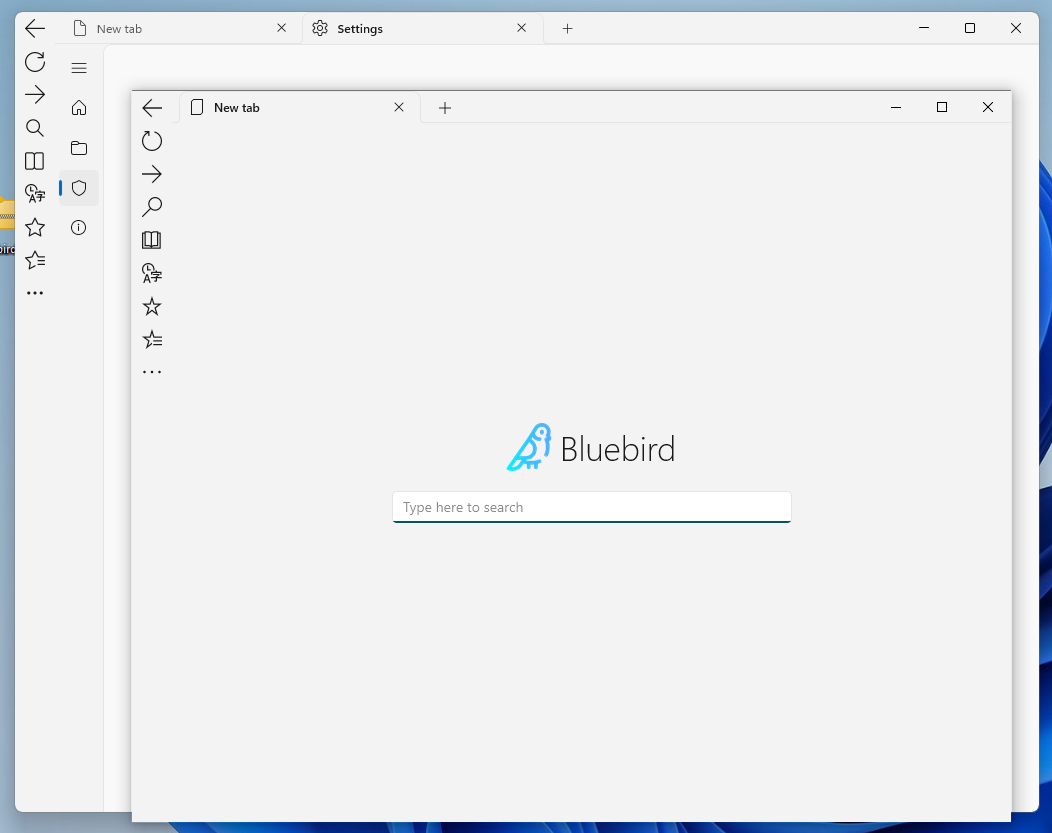Navigate back with the back arrow

pos(152,107)
